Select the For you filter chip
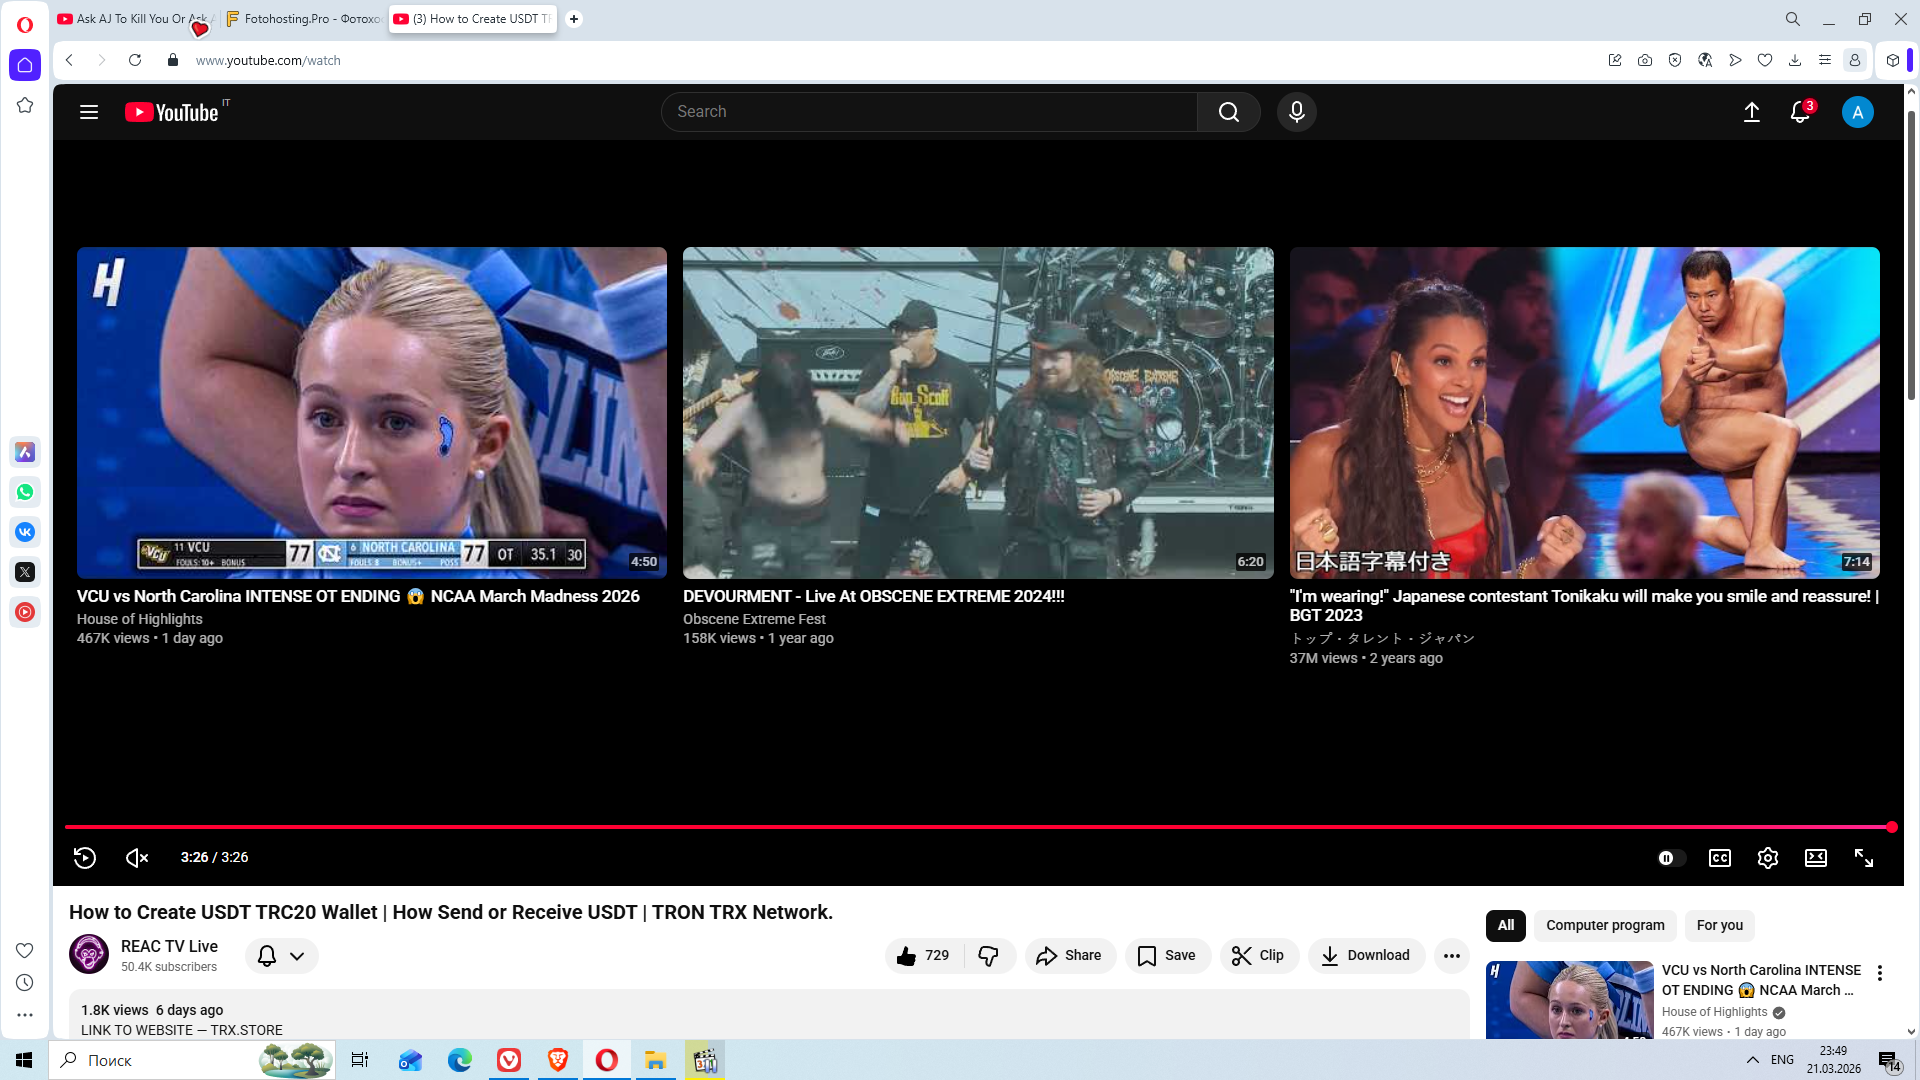Image resolution: width=1920 pixels, height=1080 pixels. (x=1719, y=925)
